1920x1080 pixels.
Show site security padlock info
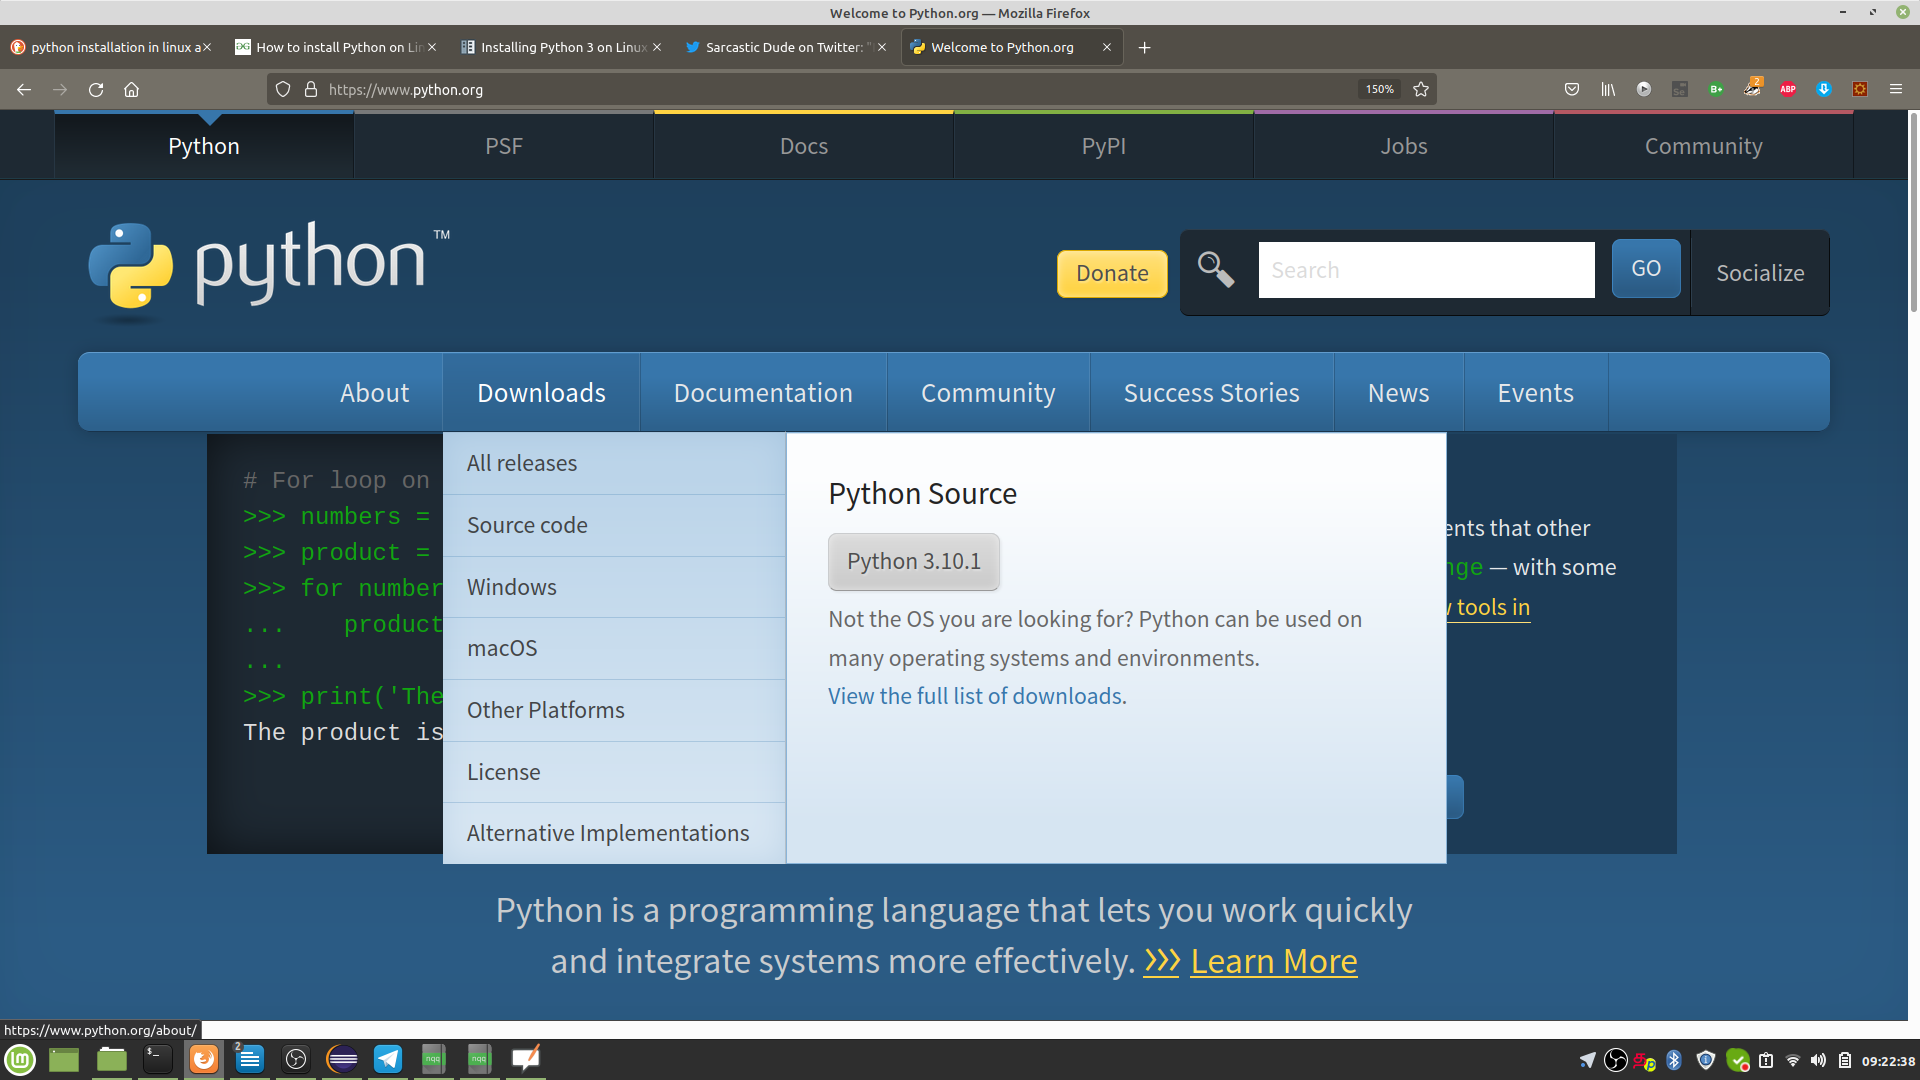[311, 89]
